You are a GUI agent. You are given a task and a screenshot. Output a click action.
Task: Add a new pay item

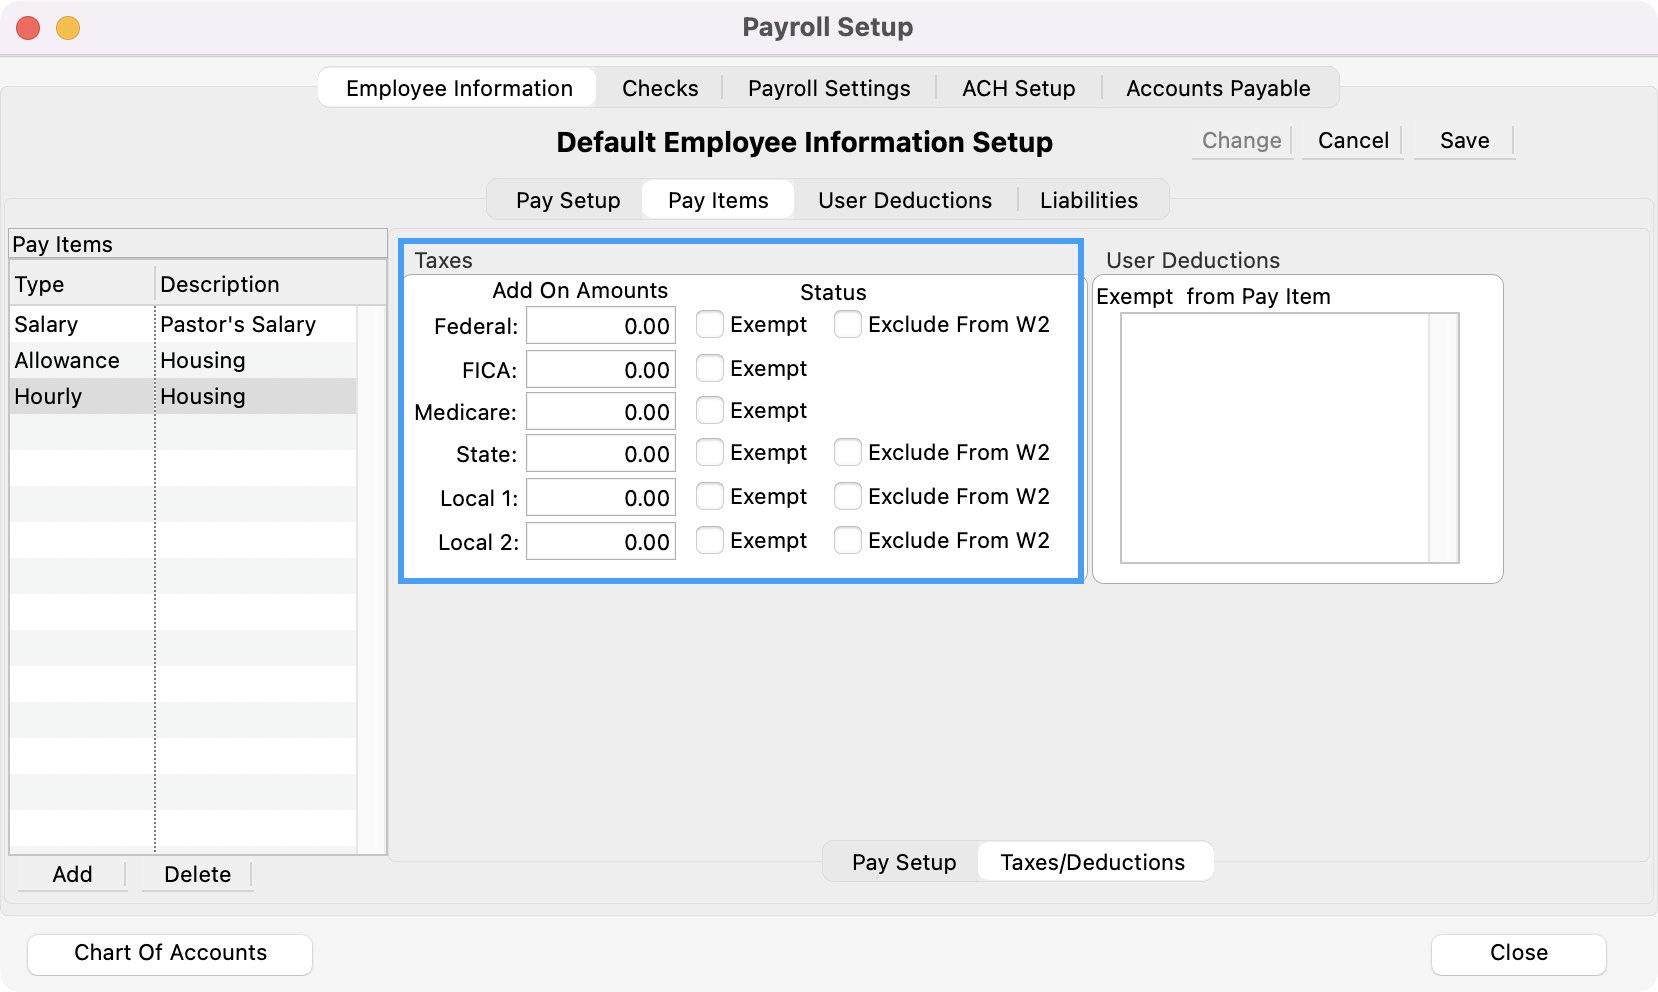coord(72,874)
